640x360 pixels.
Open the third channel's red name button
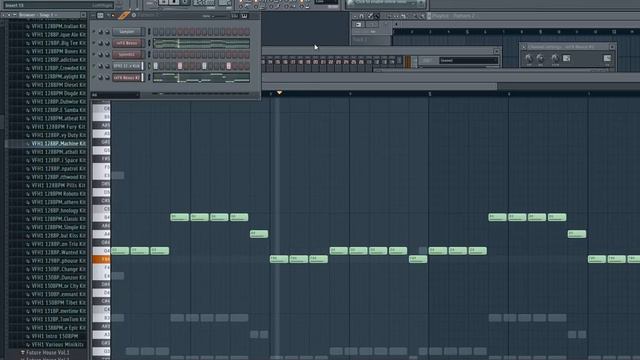point(127,55)
